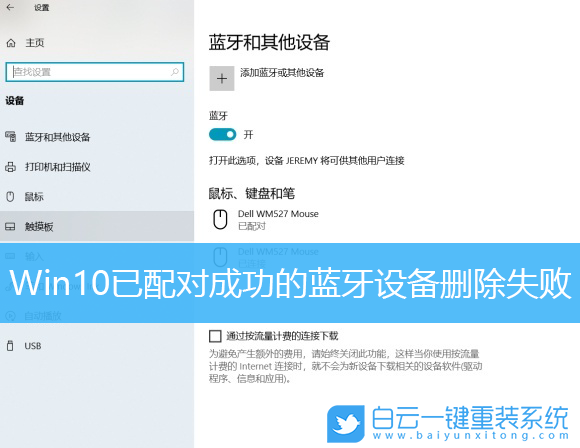This screenshot has width=580, height=448.
Task: Click the JEREMY discoverable device text
Action: [306, 161]
